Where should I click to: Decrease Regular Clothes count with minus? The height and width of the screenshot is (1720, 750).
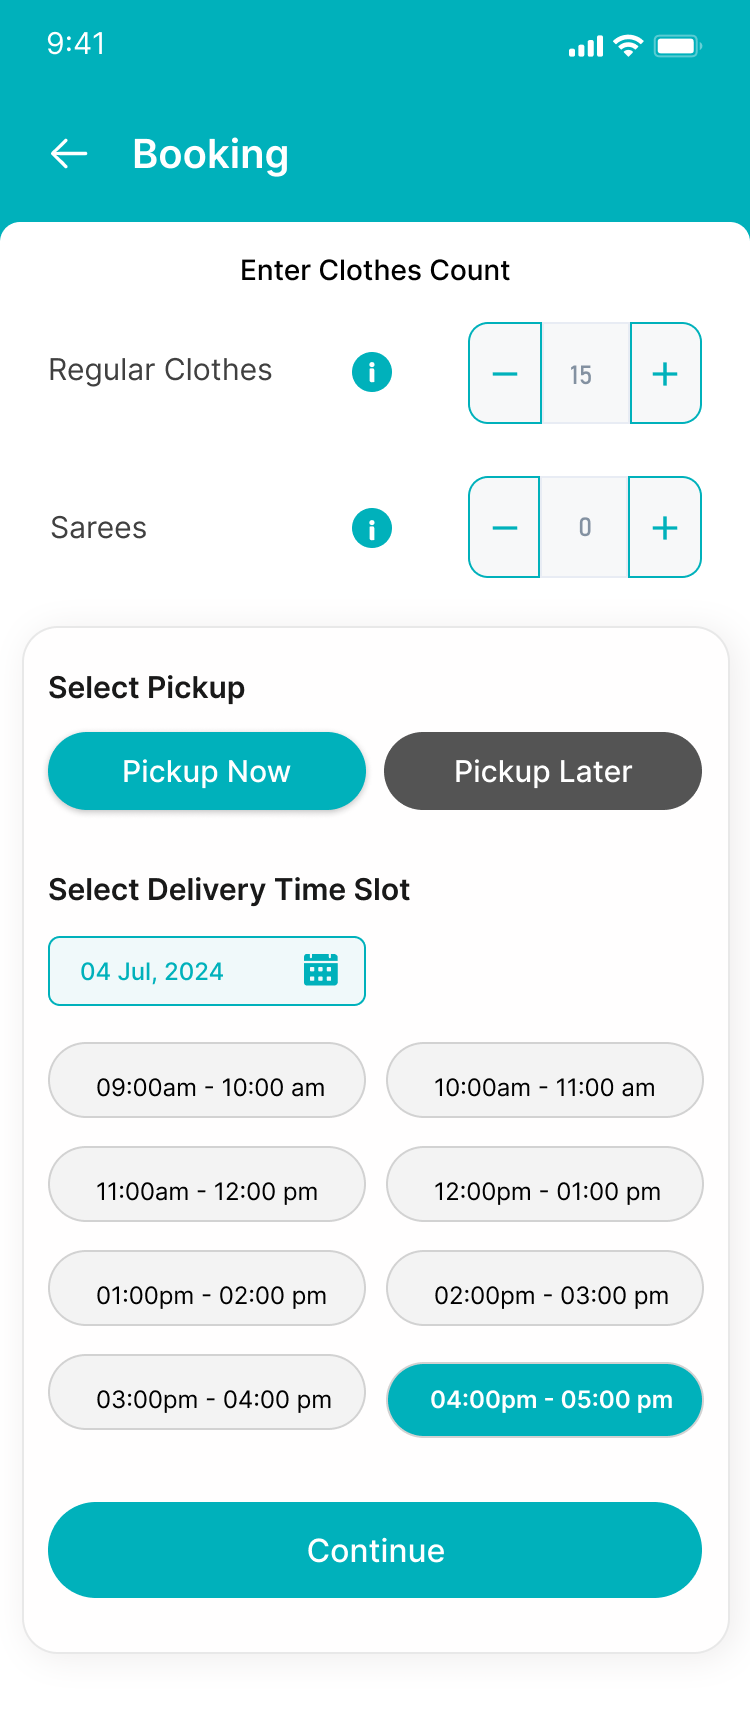(x=505, y=374)
